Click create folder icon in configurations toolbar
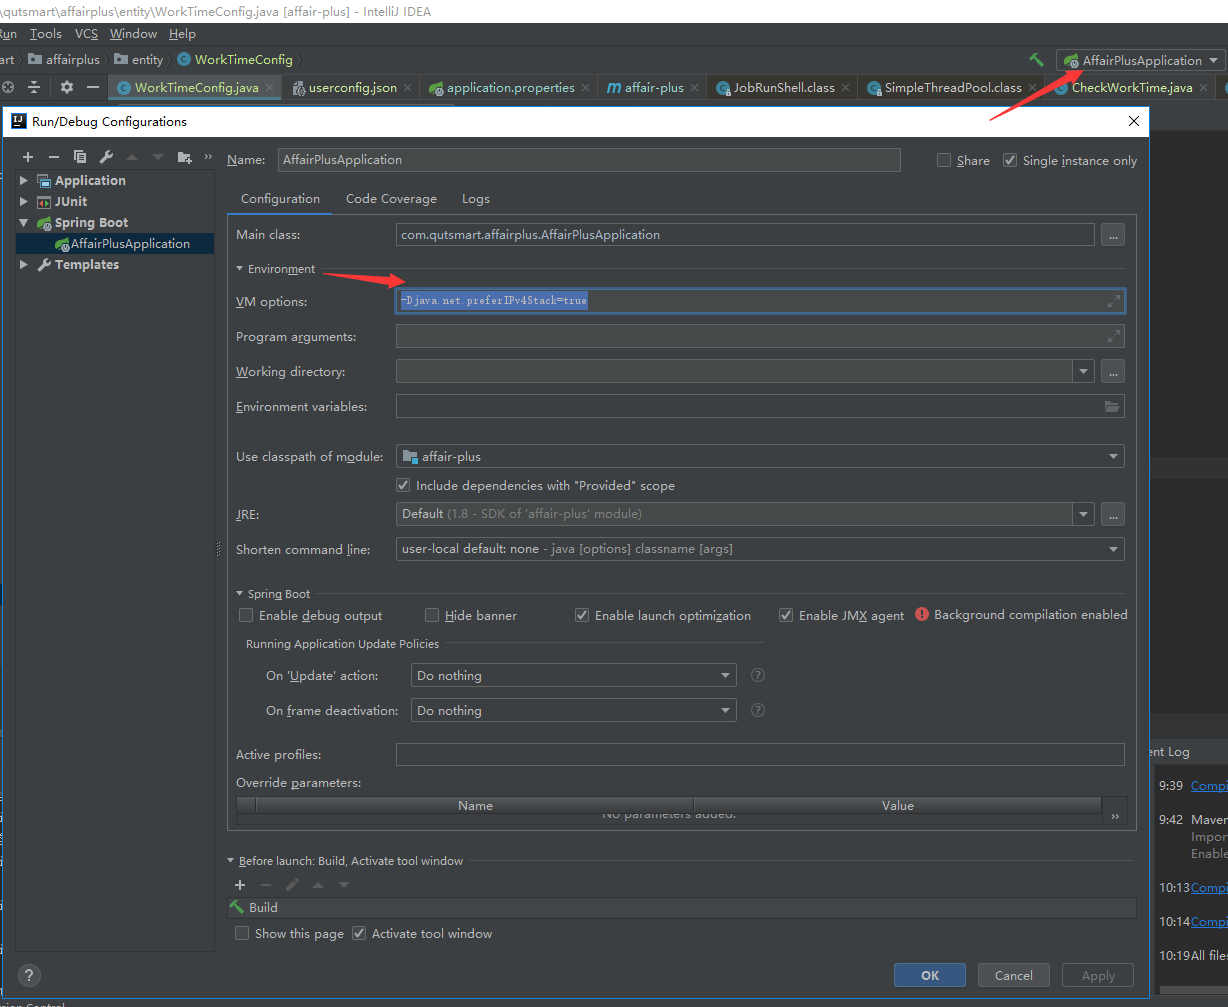The image size is (1228, 1007). tap(184, 157)
